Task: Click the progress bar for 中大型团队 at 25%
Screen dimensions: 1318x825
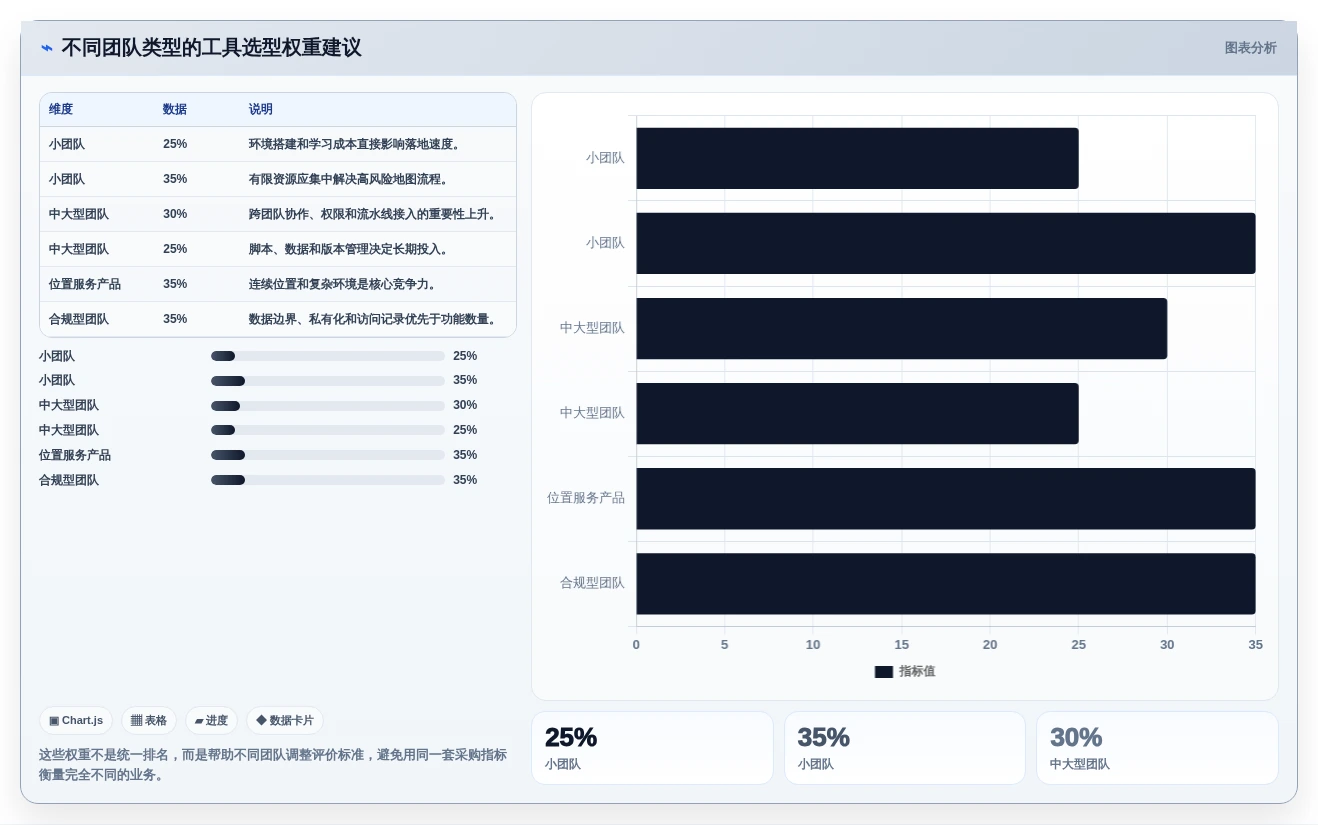Action: 328,430
